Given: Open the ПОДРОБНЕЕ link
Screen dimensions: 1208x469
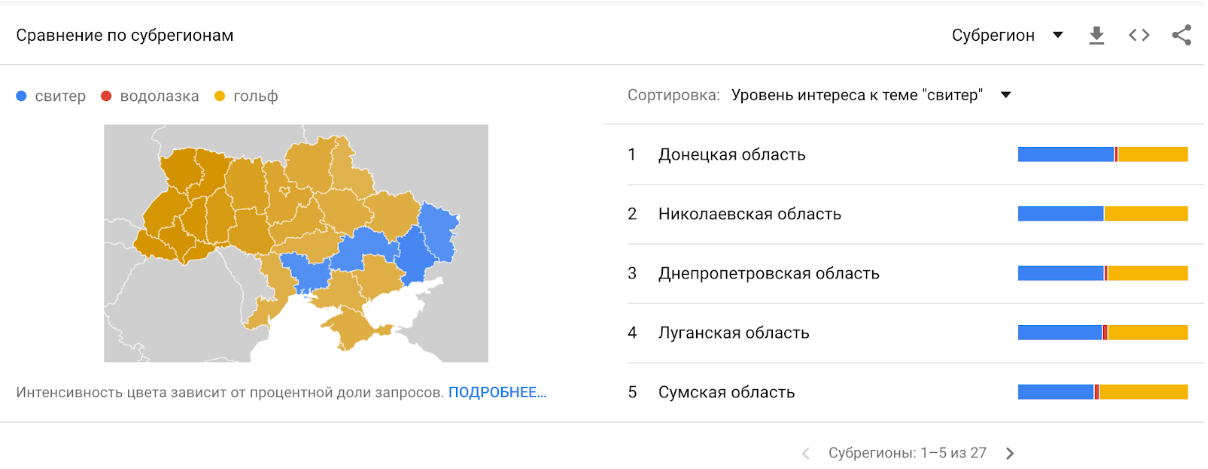Looking at the screenshot, I should click(x=497, y=392).
